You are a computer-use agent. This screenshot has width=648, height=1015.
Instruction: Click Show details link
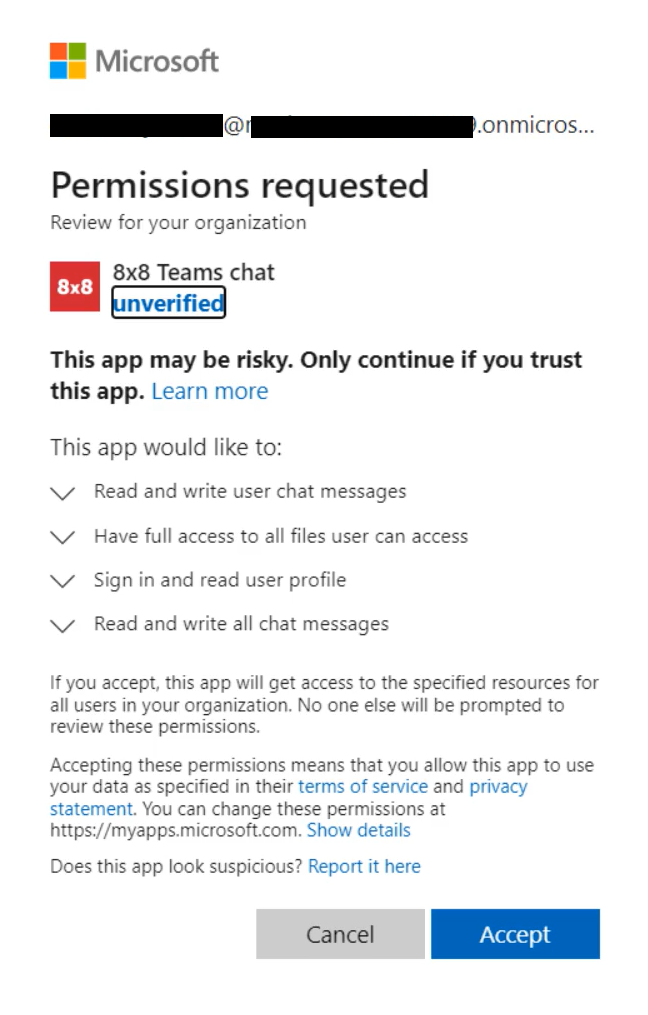coord(359,830)
